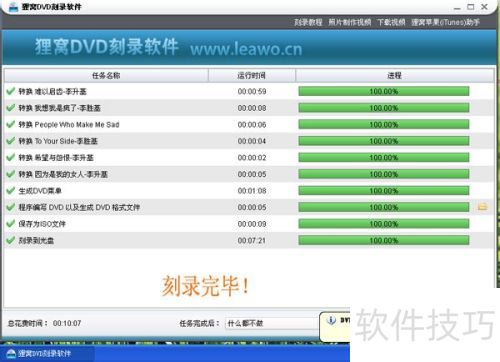Click the 进程 column header
Image resolution: width=500 pixels, height=362 pixels.
coord(394,76)
